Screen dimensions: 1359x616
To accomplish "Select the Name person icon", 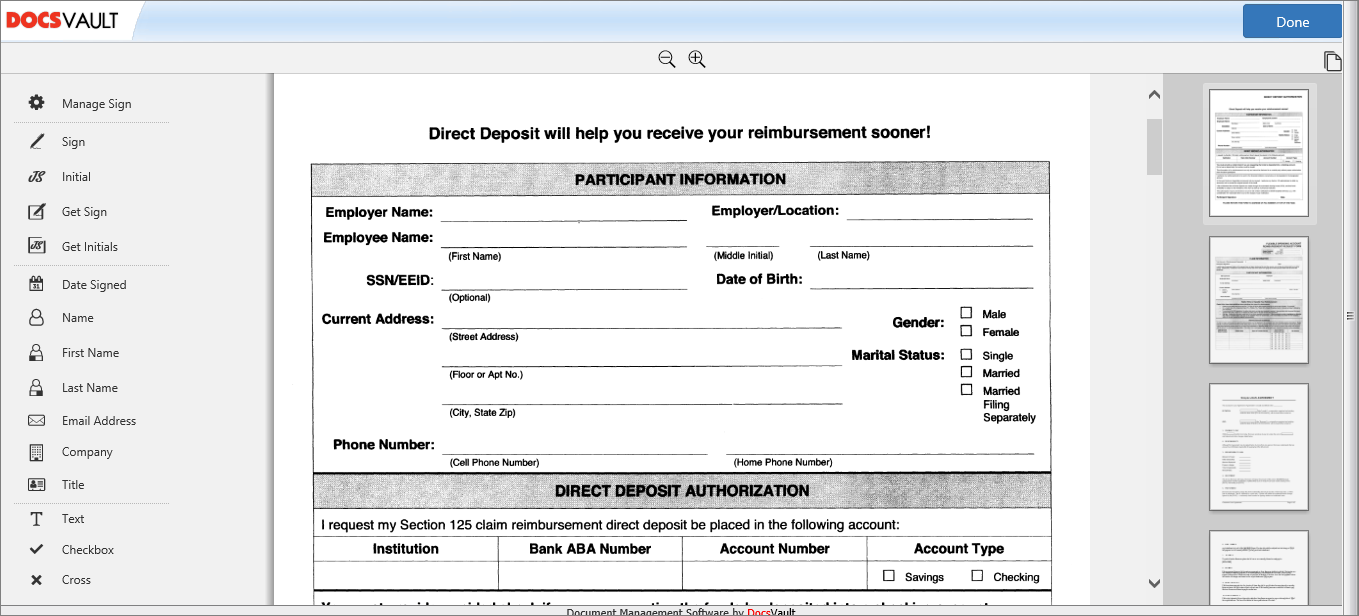I will [37, 317].
